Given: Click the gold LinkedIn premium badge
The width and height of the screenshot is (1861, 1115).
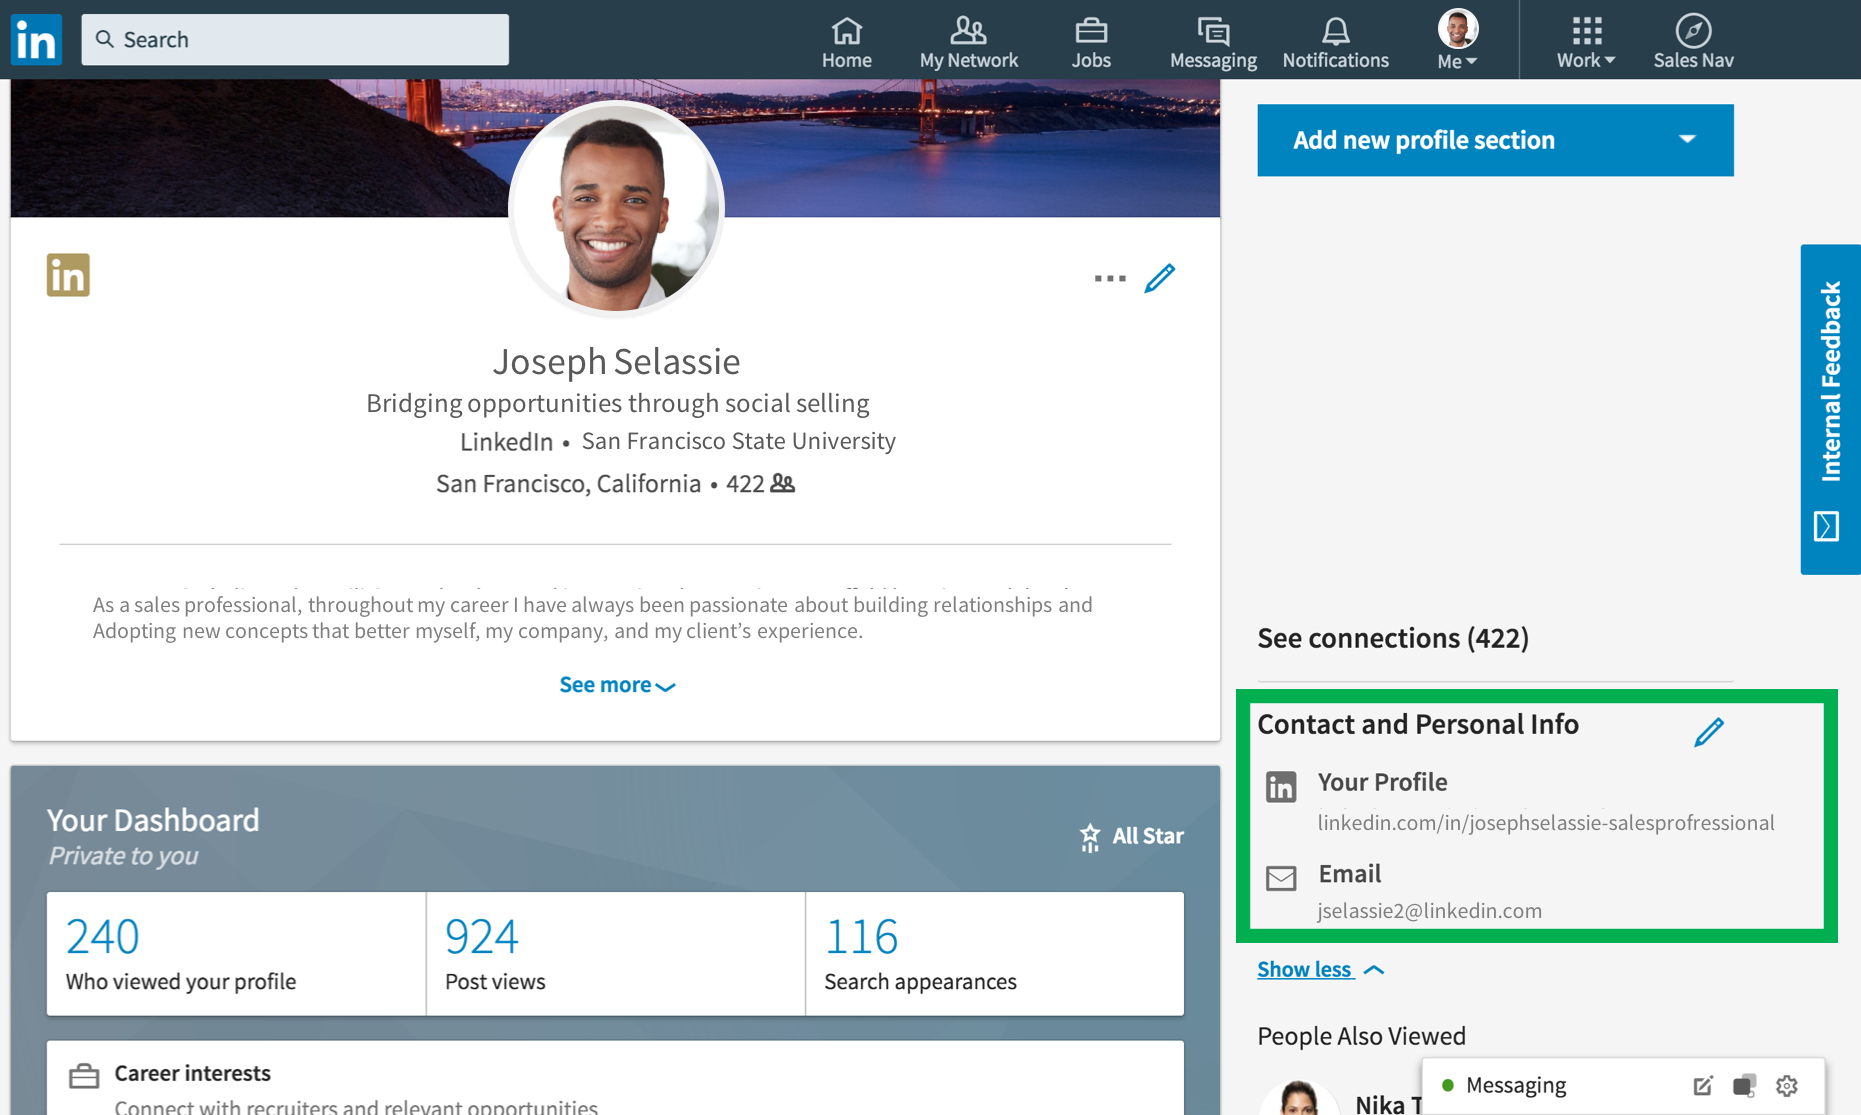Looking at the screenshot, I should (68, 275).
